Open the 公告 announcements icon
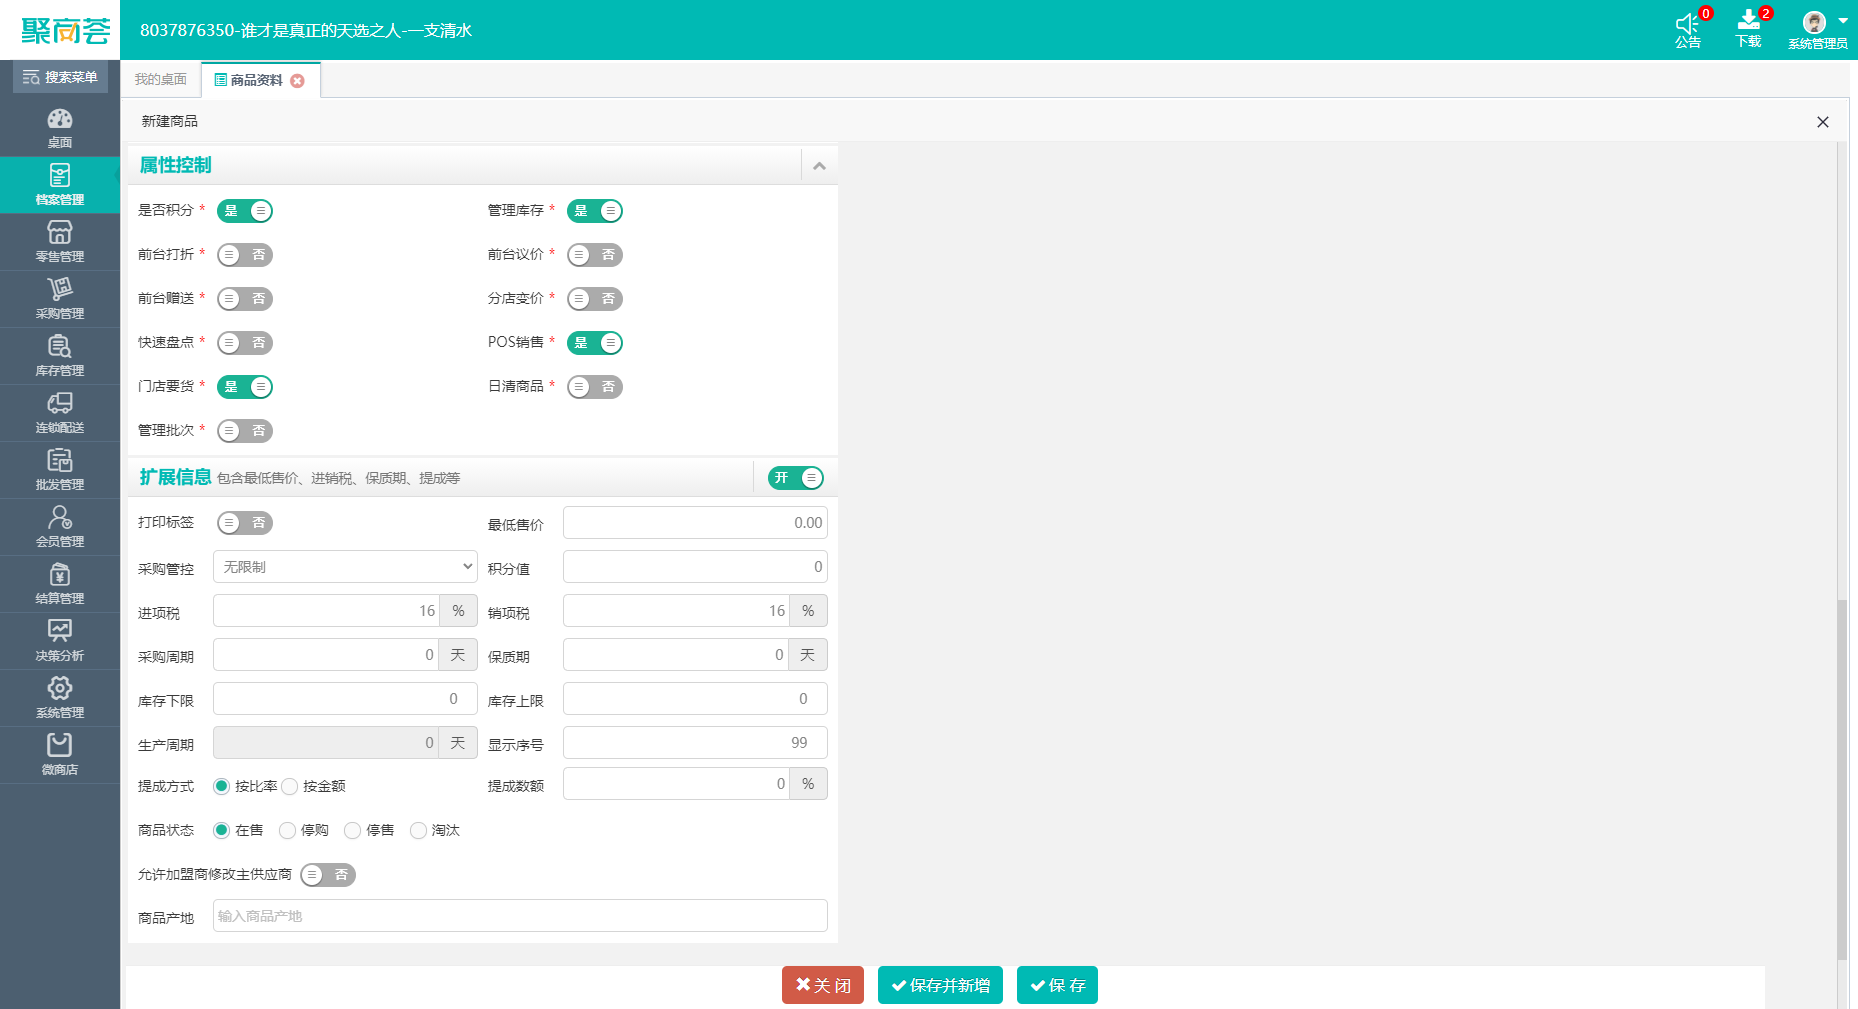The image size is (1858, 1009). coord(1688,30)
